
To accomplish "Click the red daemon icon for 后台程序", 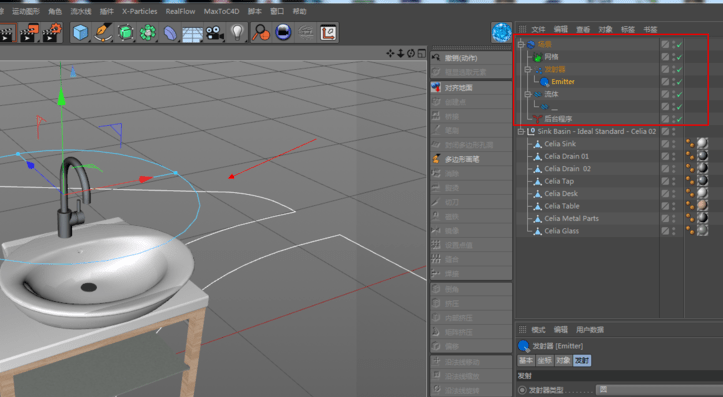I will pos(537,119).
